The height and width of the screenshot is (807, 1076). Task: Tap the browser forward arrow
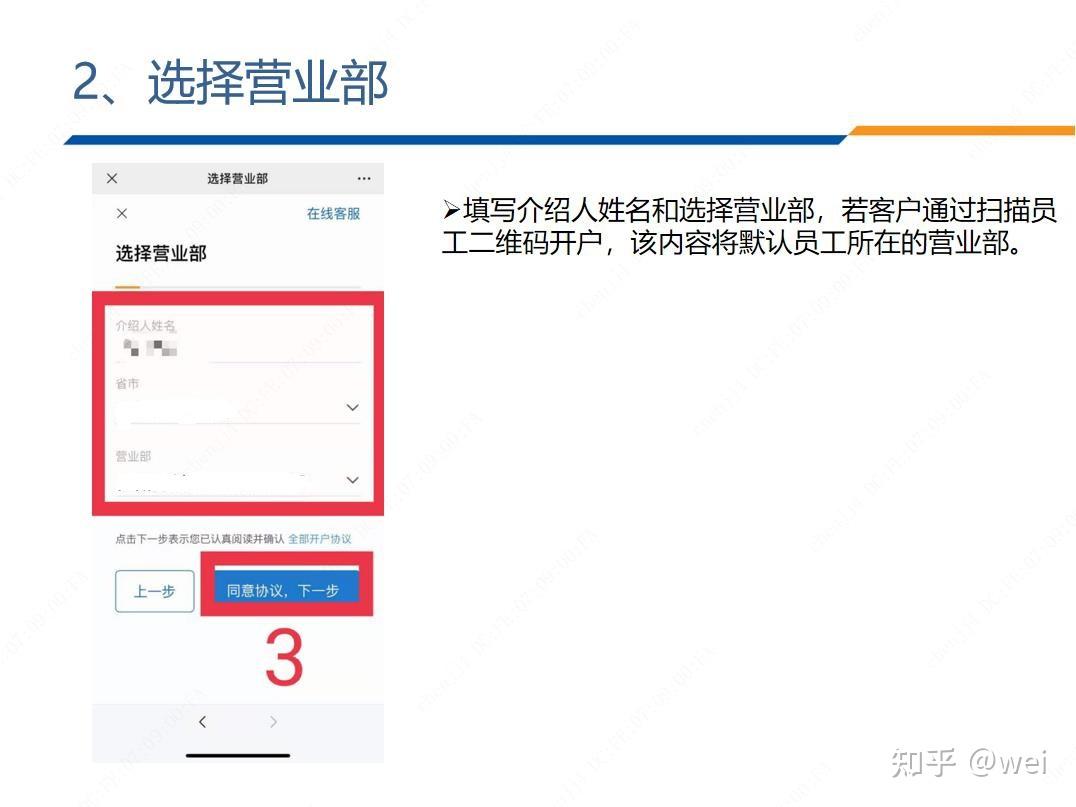pyautogui.click(x=273, y=722)
